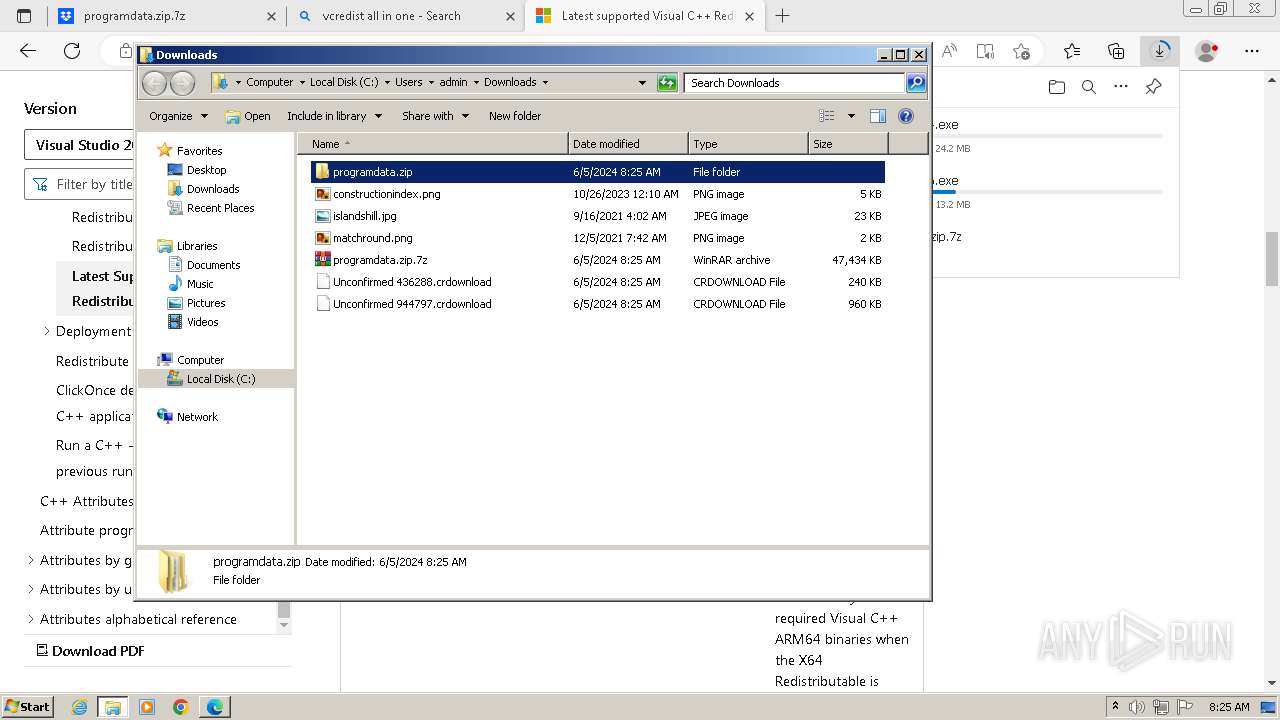
Task: Open downloads folder icon in Edge panel
Action: [x=1057, y=87]
